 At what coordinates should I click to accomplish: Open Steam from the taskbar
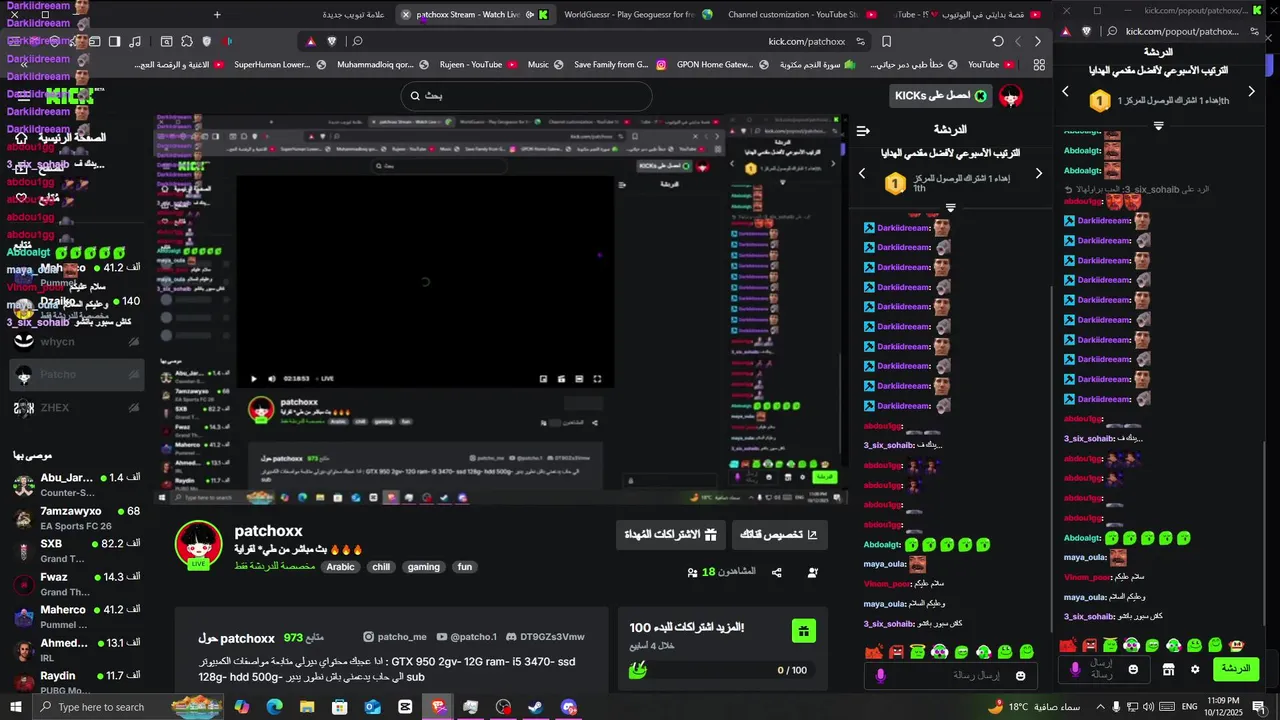click(536, 707)
